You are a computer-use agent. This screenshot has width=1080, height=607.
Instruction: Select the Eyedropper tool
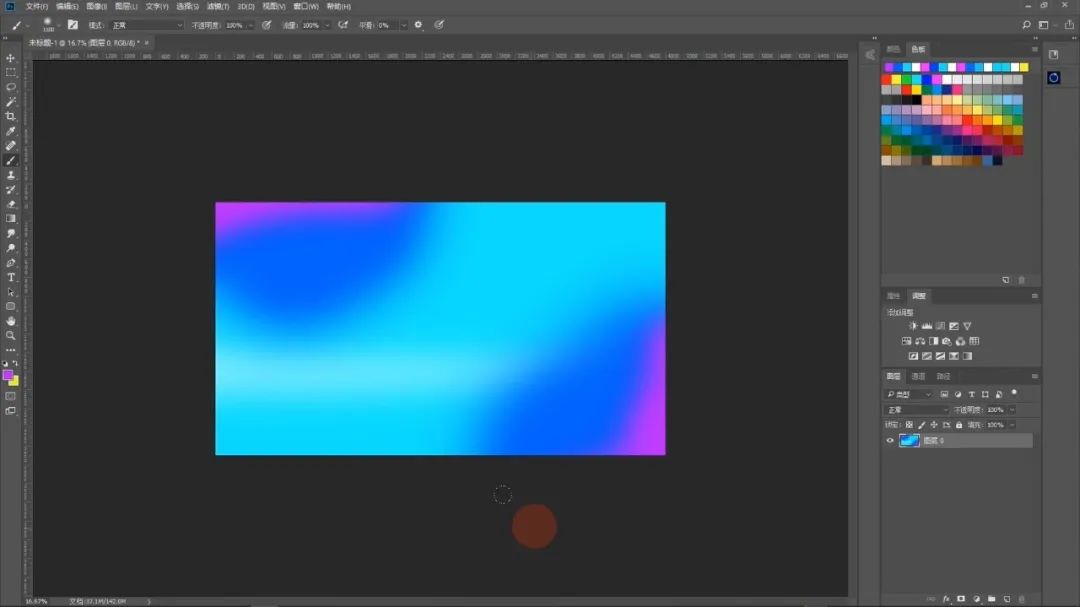(x=10, y=131)
